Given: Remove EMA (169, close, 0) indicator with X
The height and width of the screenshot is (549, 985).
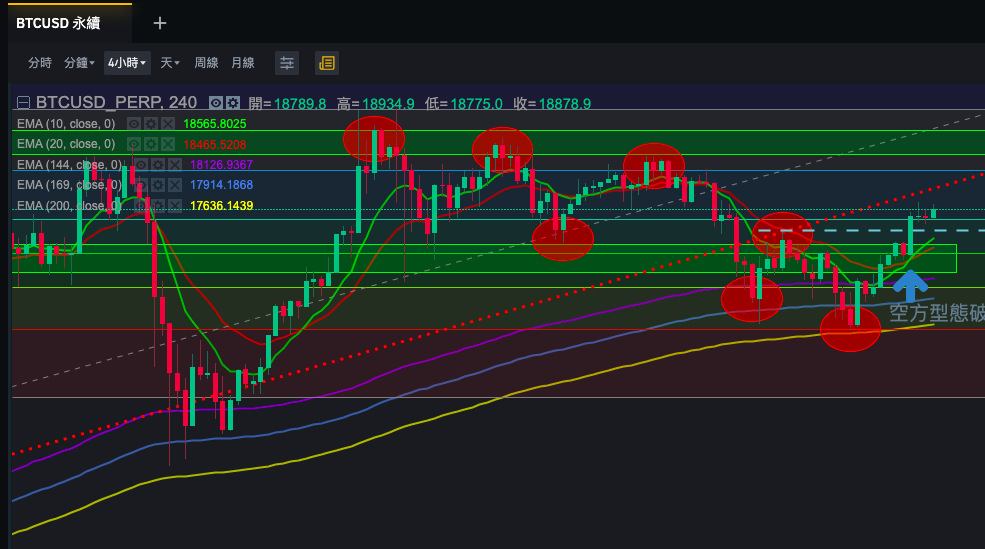Looking at the screenshot, I should click(174, 185).
